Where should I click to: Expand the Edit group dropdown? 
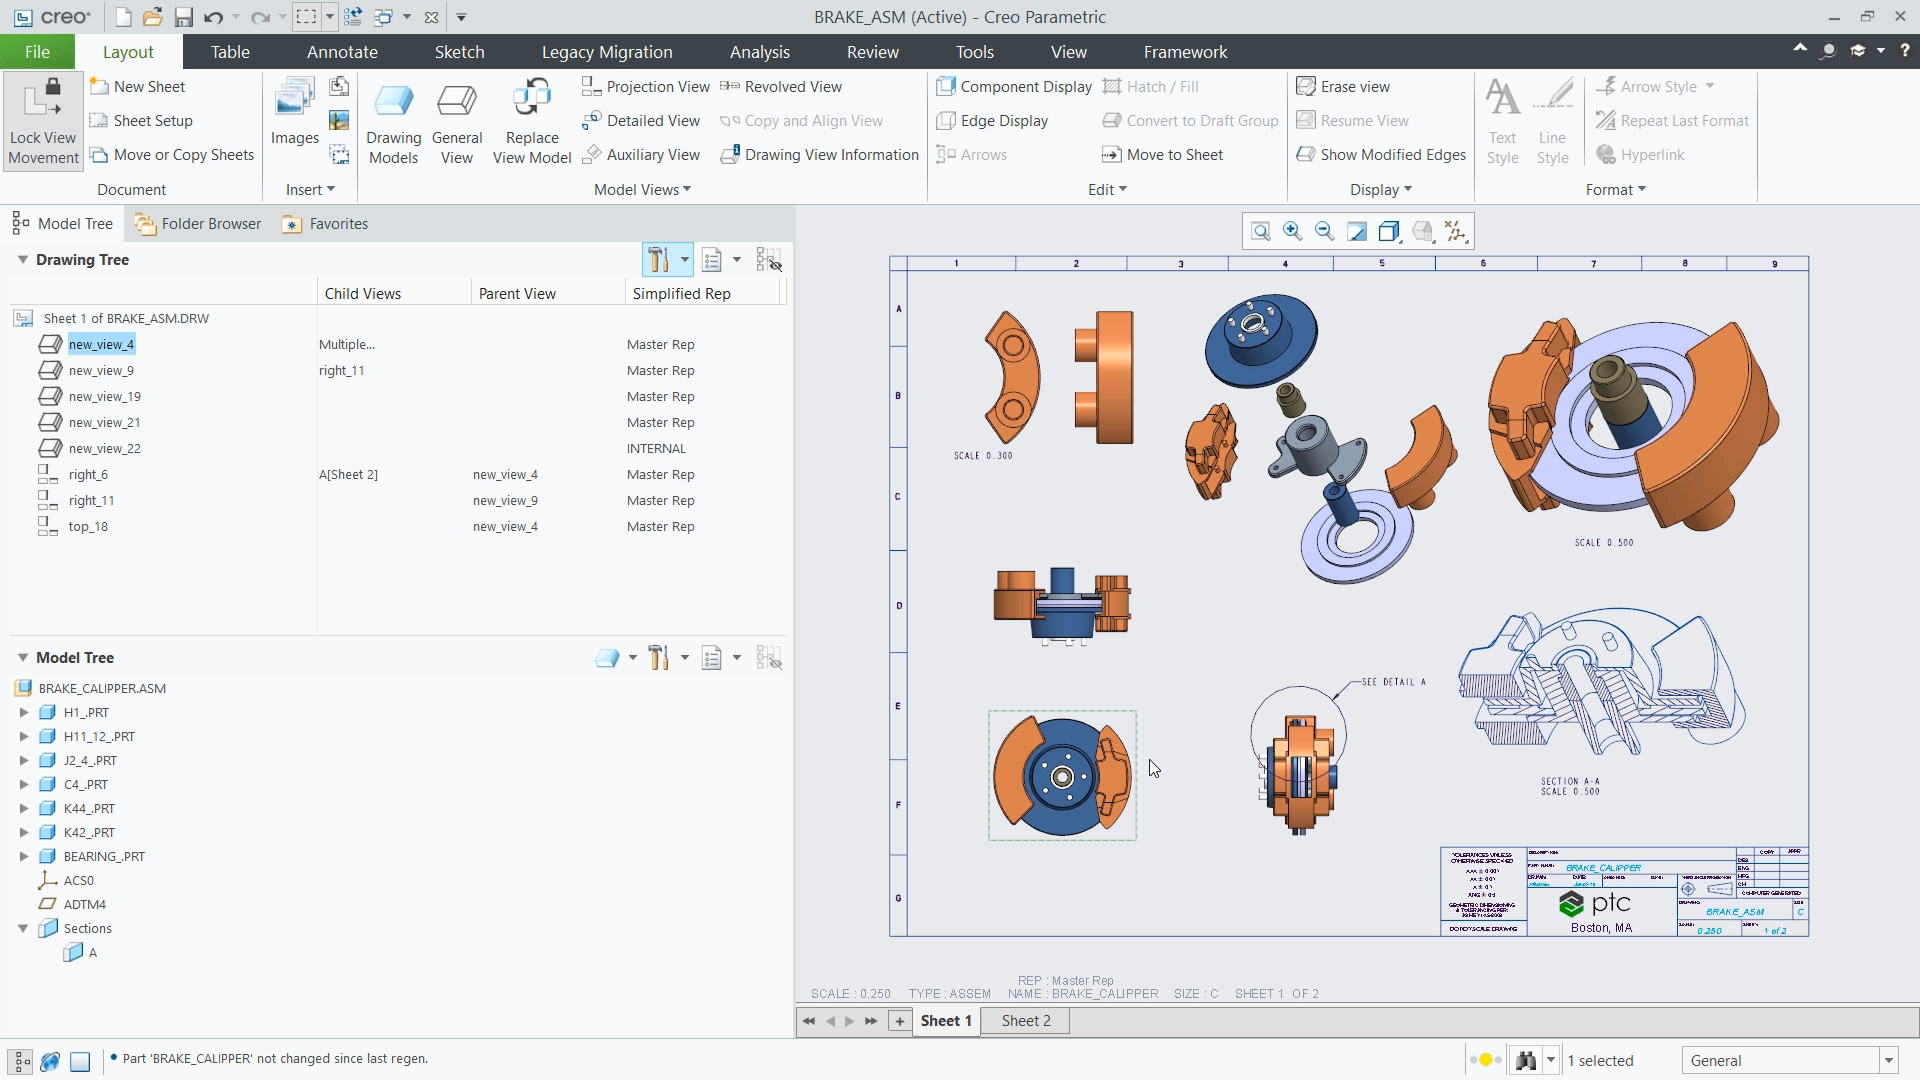click(x=1107, y=190)
